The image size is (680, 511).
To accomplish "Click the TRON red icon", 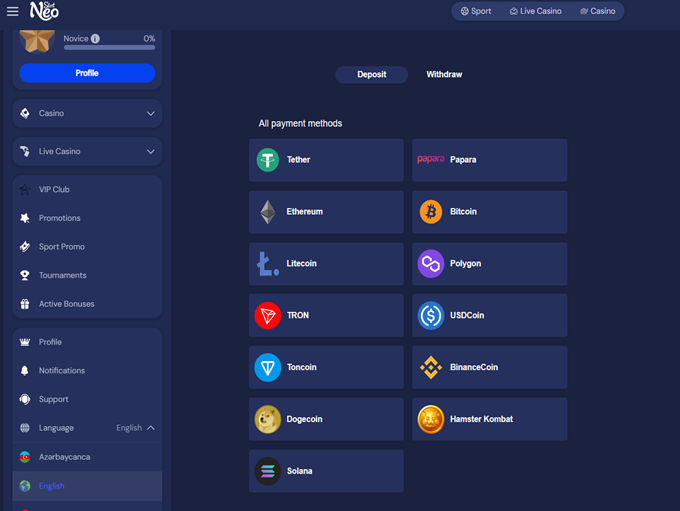I will point(267,316).
